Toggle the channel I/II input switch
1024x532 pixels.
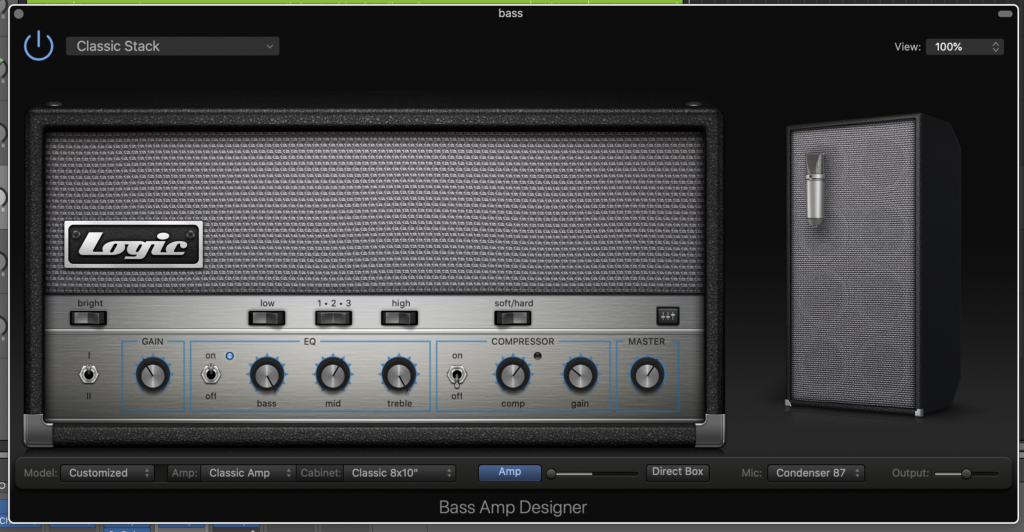[89, 375]
